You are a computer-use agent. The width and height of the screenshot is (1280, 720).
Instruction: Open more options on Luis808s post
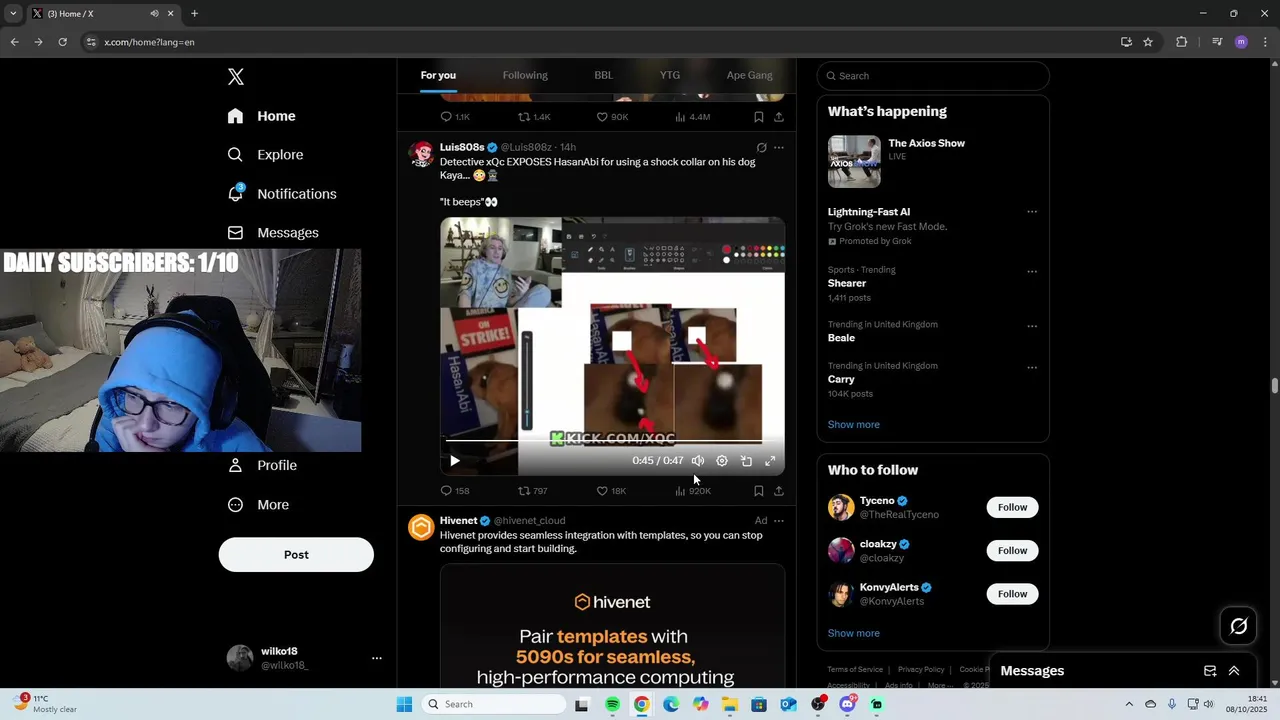(x=779, y=147)
